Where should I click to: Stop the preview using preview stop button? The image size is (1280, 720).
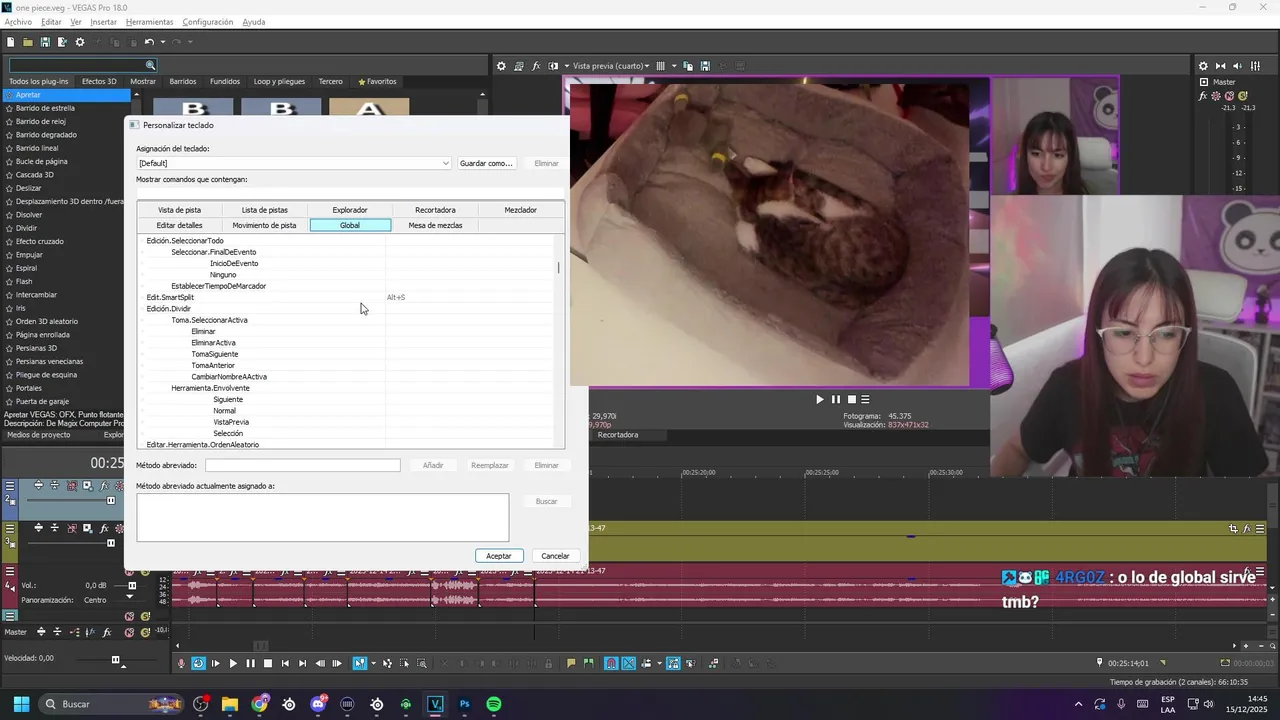[852, 399]
